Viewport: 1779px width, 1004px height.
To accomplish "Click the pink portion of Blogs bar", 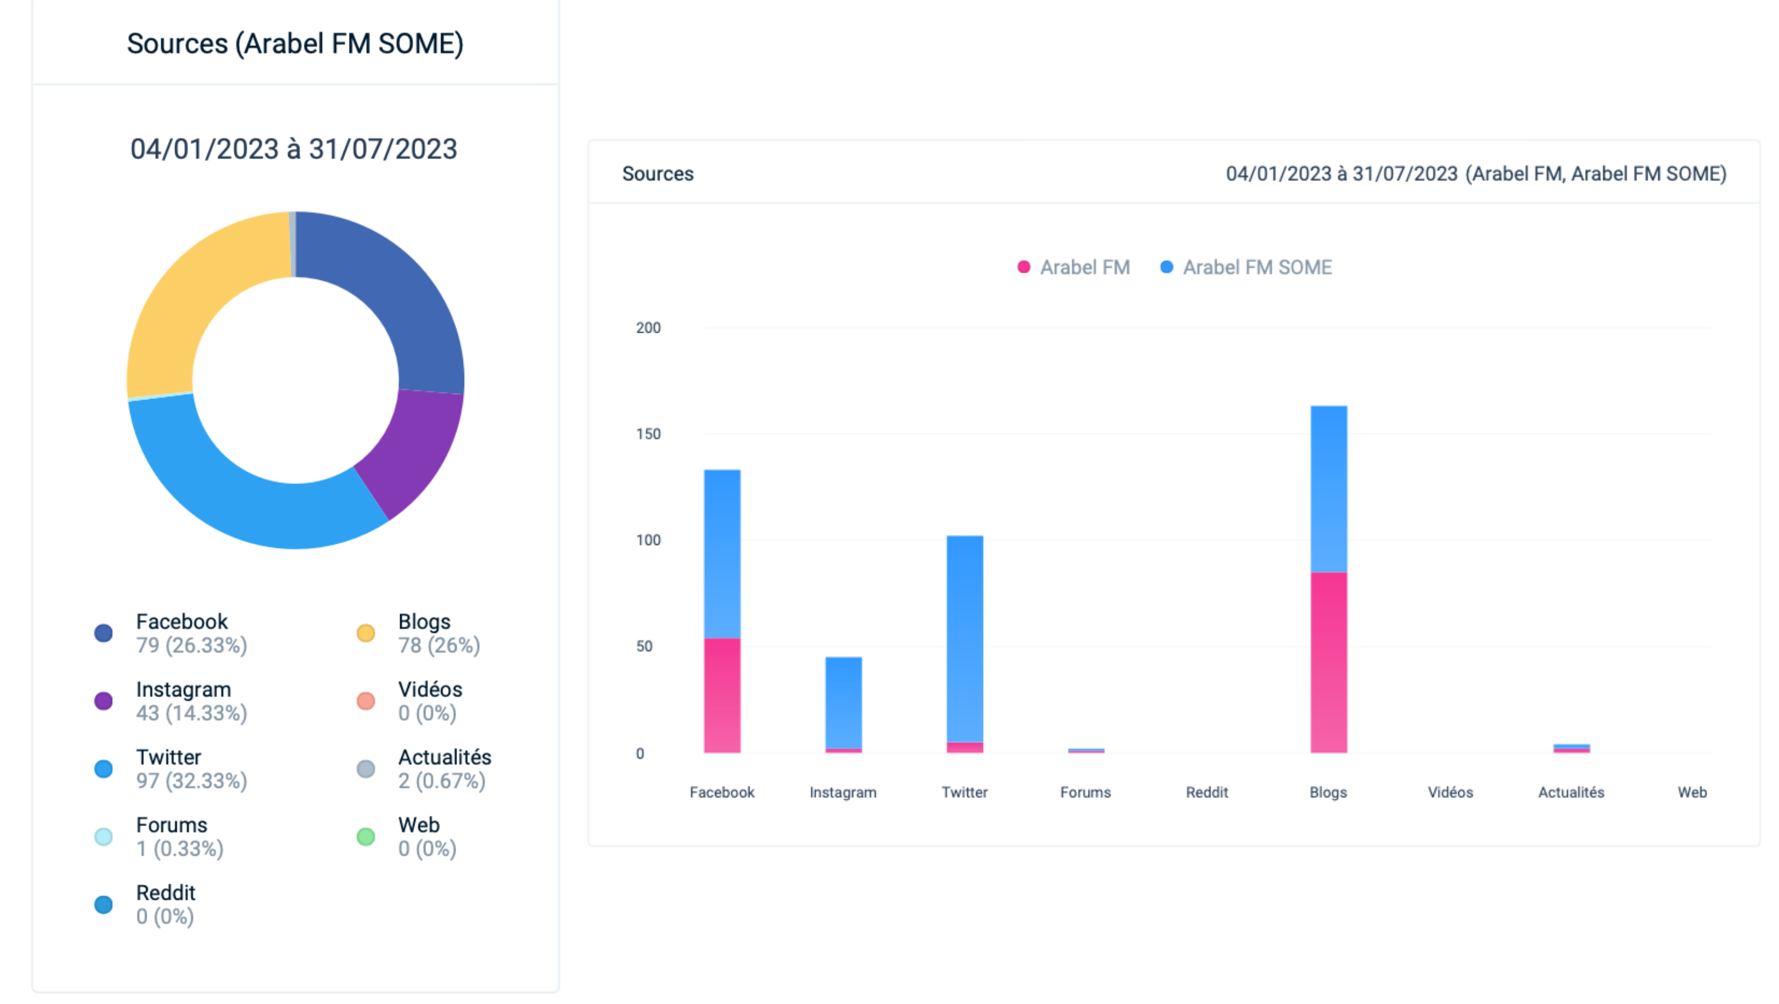I will click(x=1328, y=662).
